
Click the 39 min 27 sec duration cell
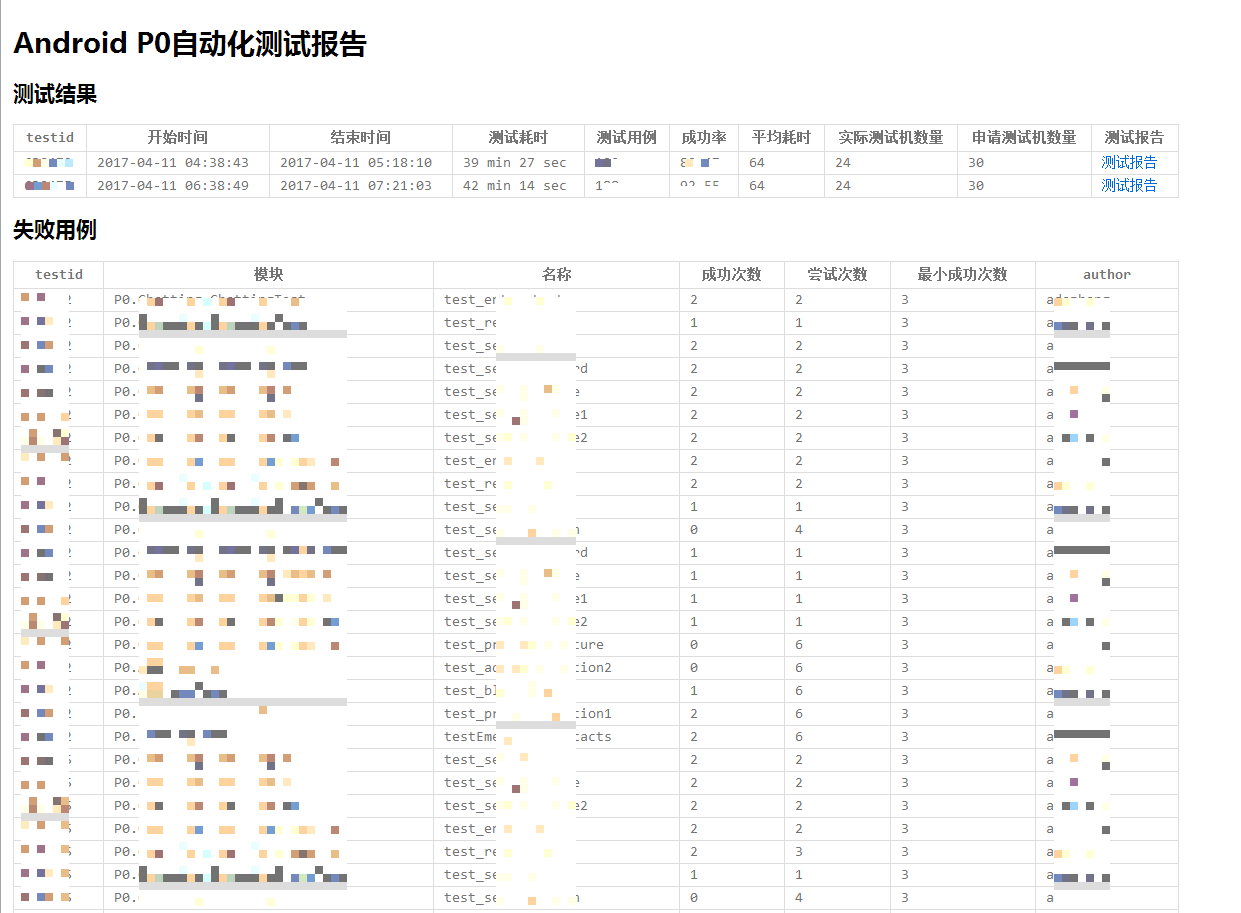coord(514,162)
